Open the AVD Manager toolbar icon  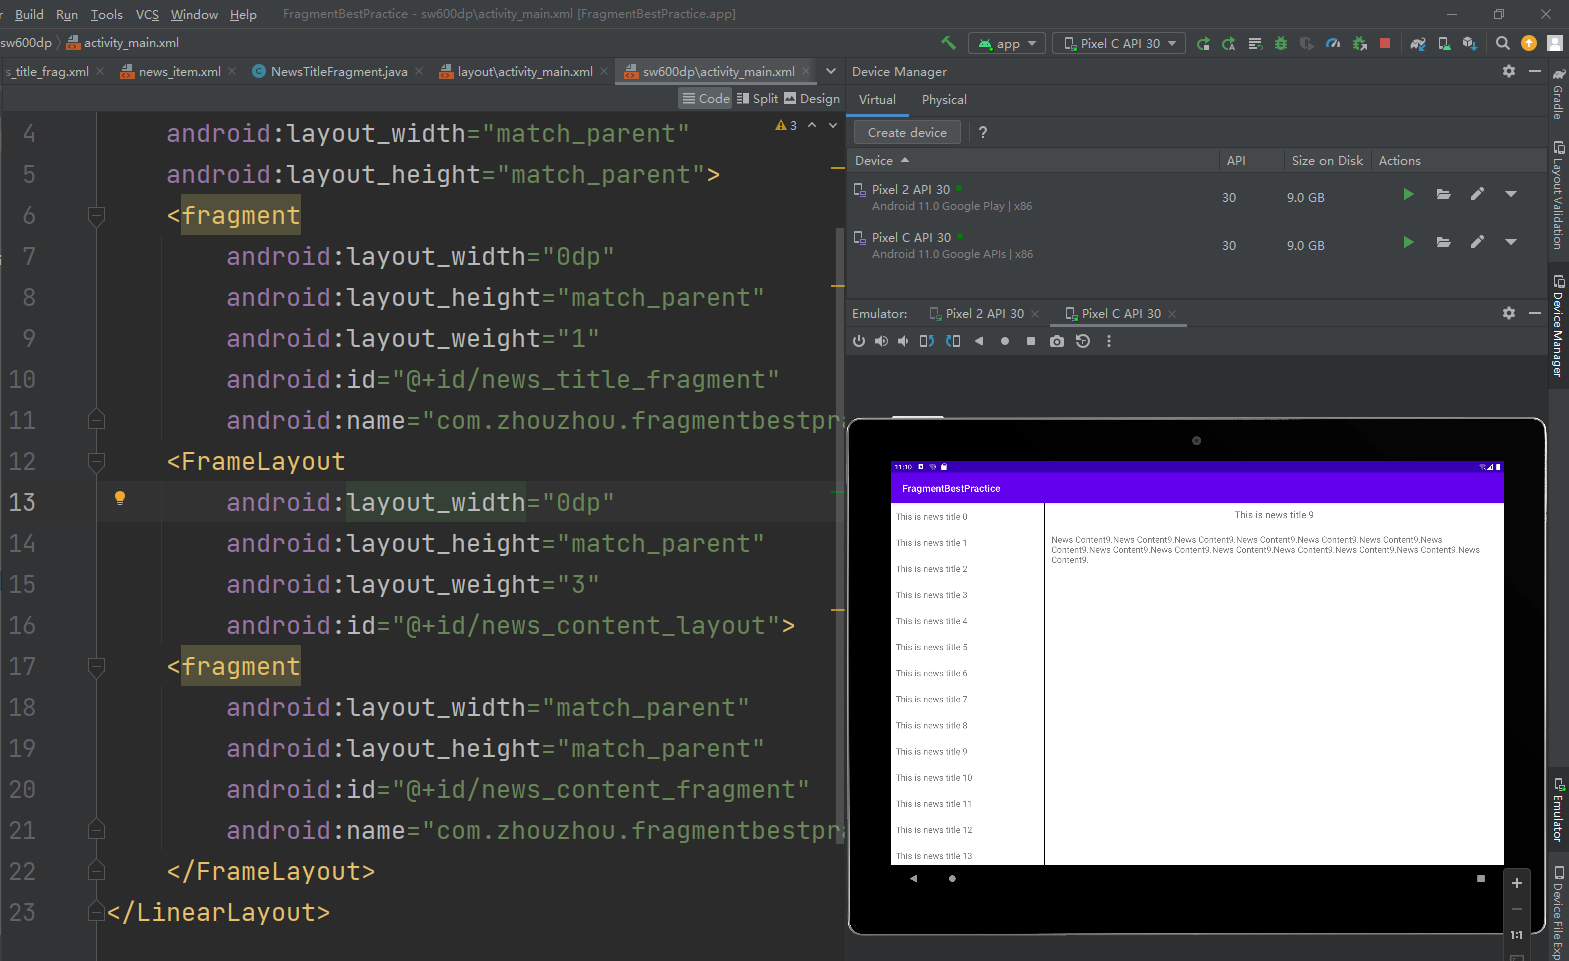(x=1444, y=43)
